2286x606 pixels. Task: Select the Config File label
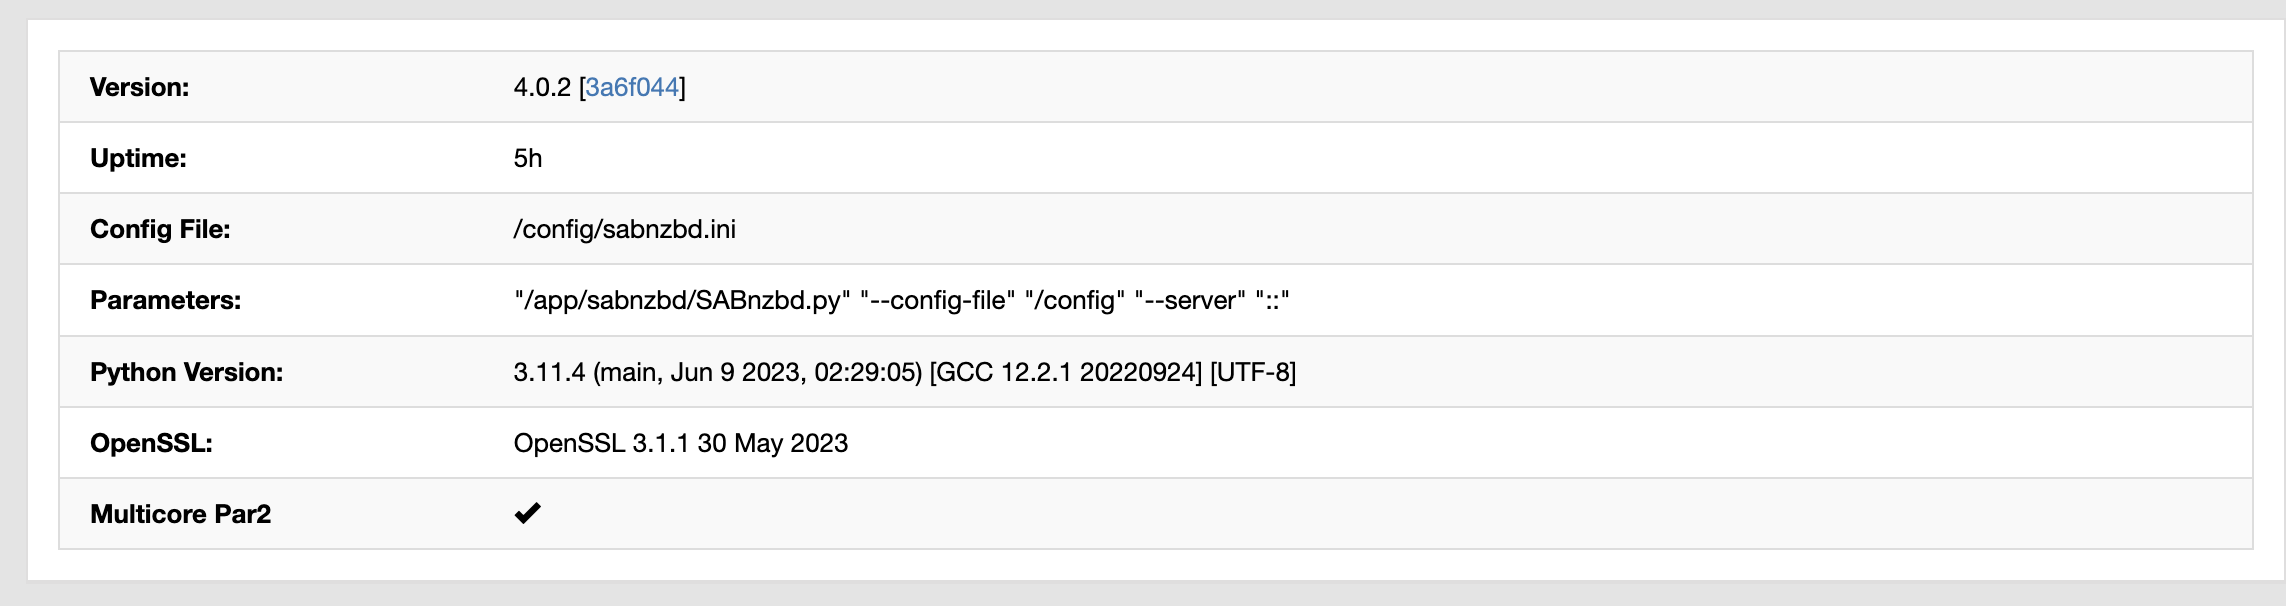160,228
